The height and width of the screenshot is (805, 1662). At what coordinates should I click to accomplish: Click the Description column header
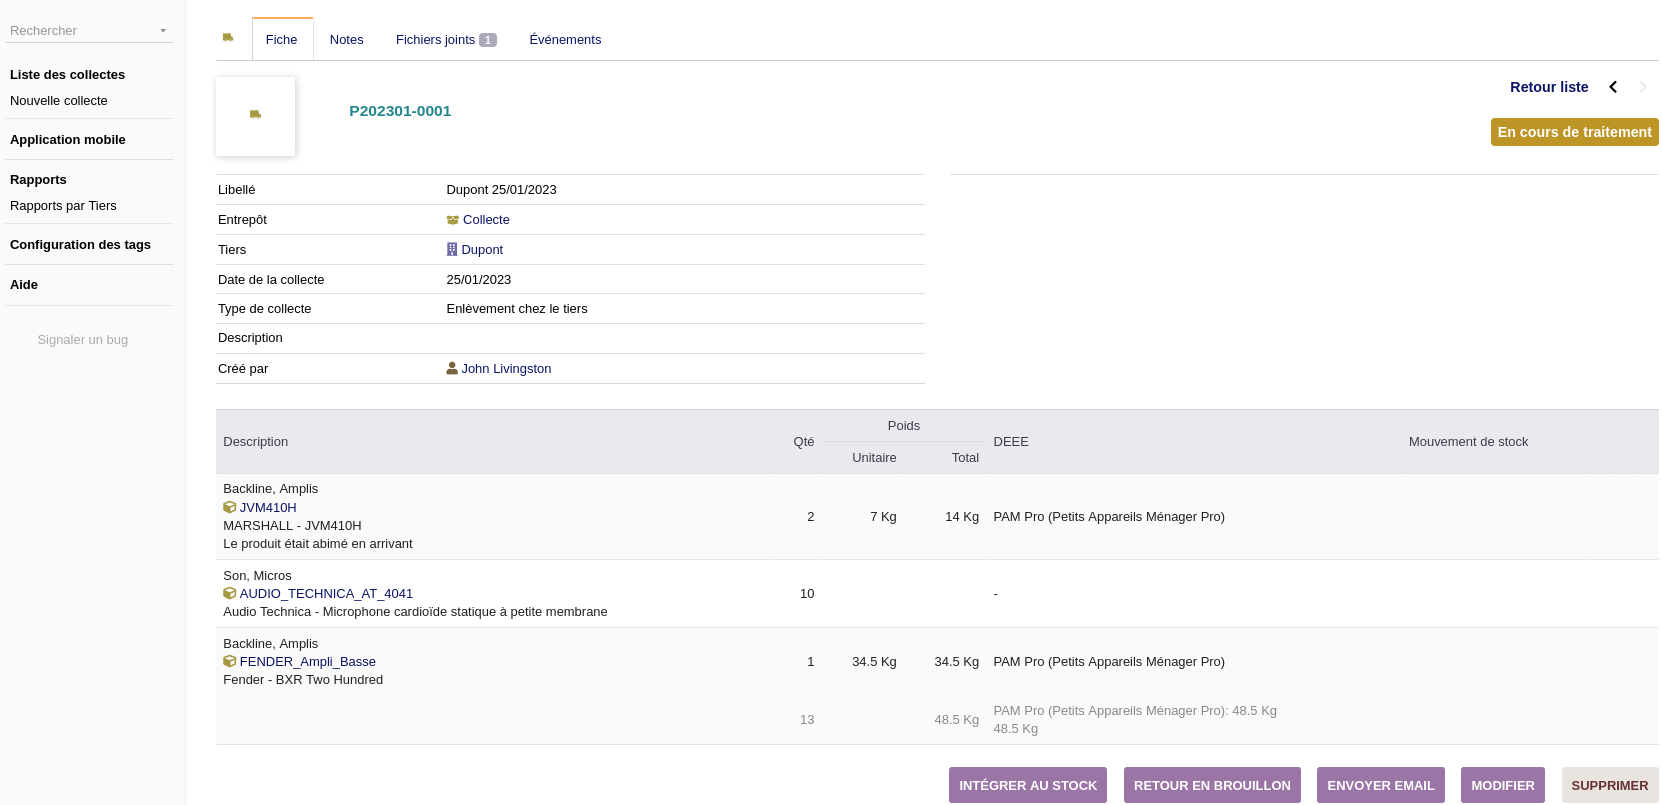click(x=256, y=442)
